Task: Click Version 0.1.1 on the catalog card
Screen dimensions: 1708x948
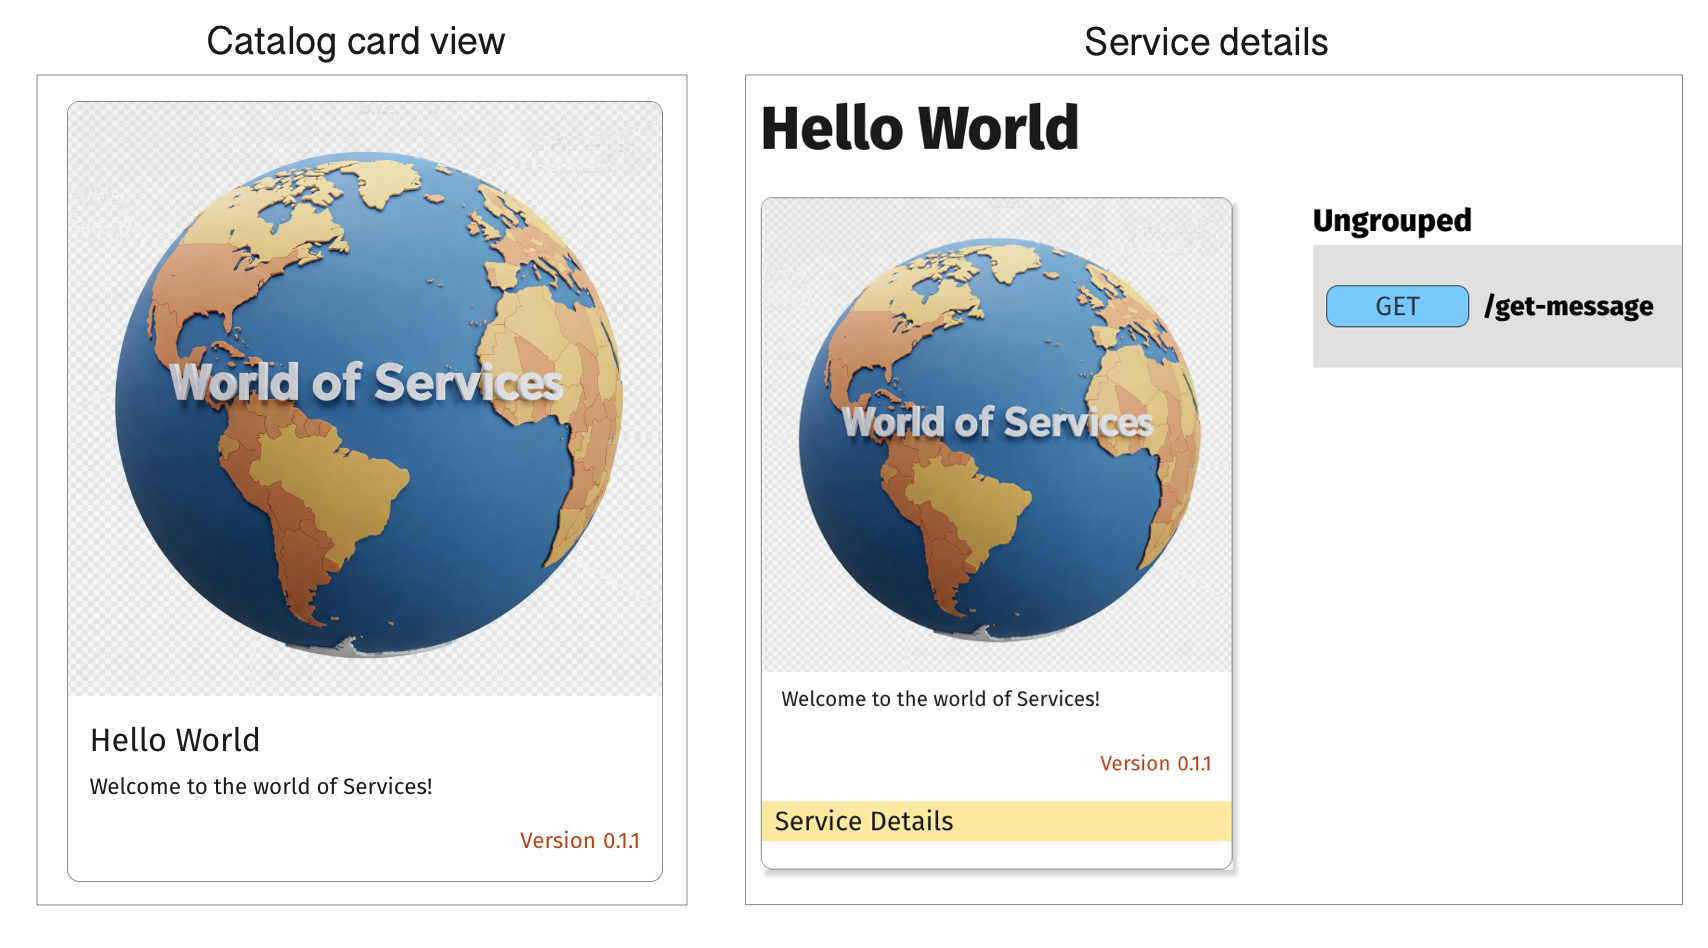Action: (580, 840)
